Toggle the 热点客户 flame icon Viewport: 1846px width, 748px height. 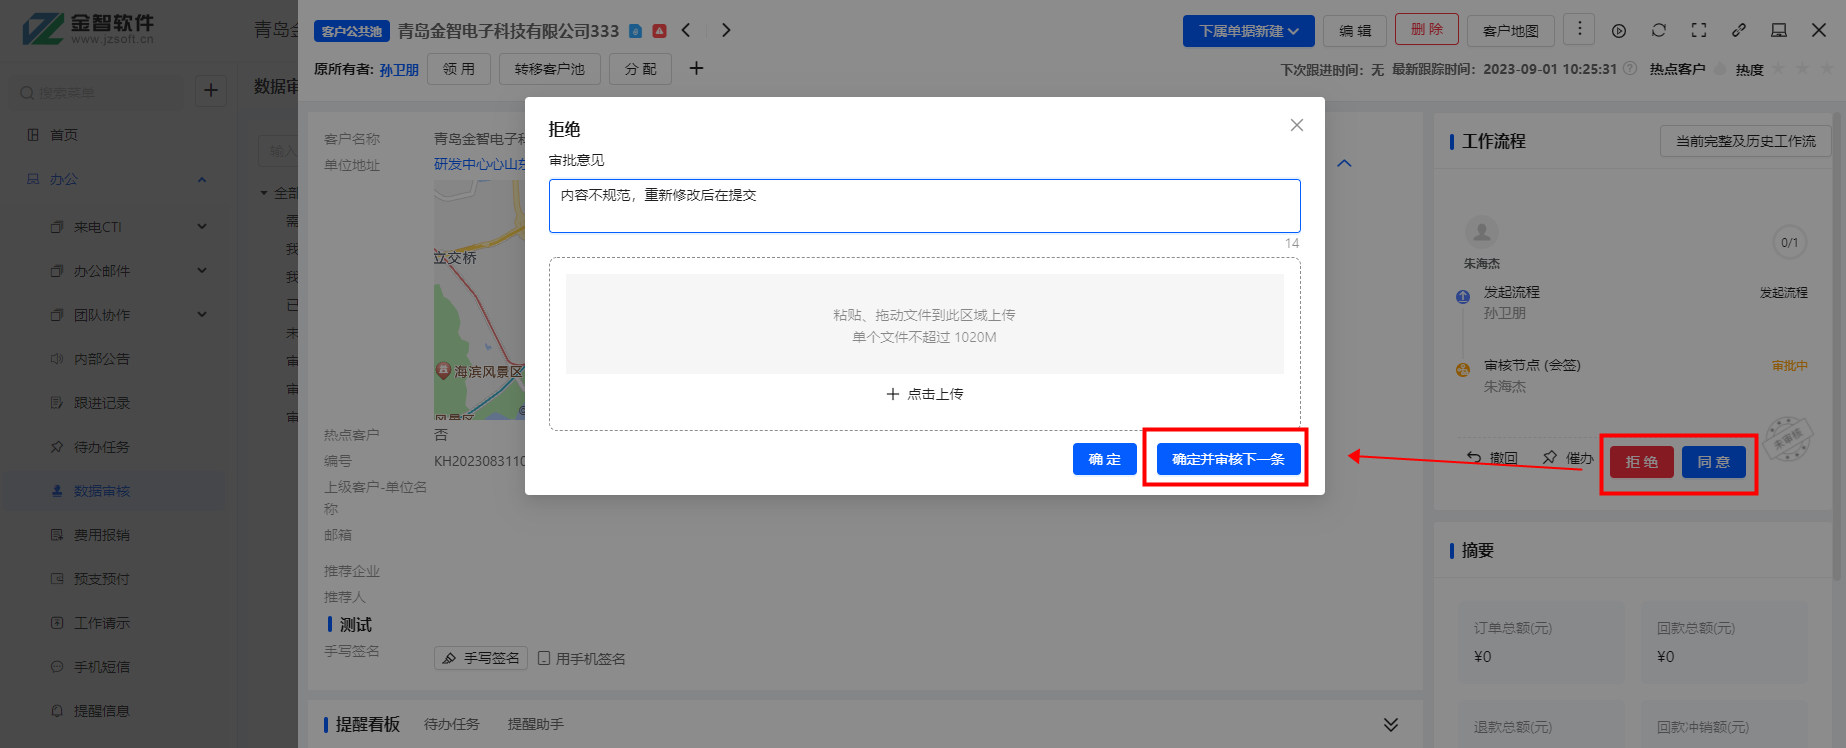point(1720,69)
